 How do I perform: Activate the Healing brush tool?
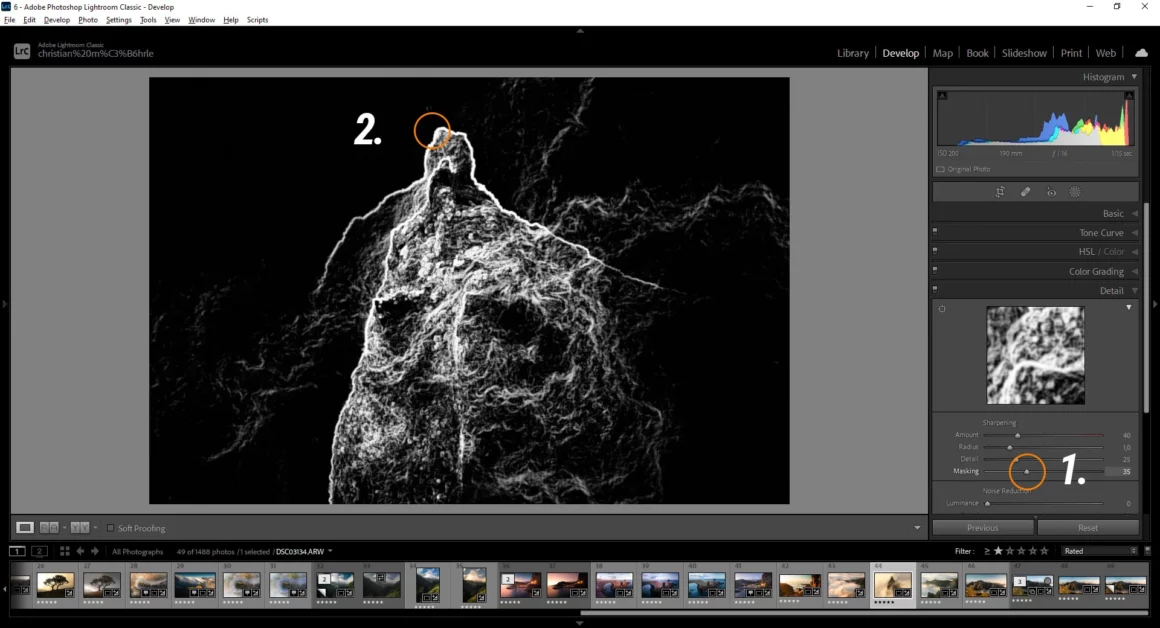pyautogui.click(x=1025, y=192)
